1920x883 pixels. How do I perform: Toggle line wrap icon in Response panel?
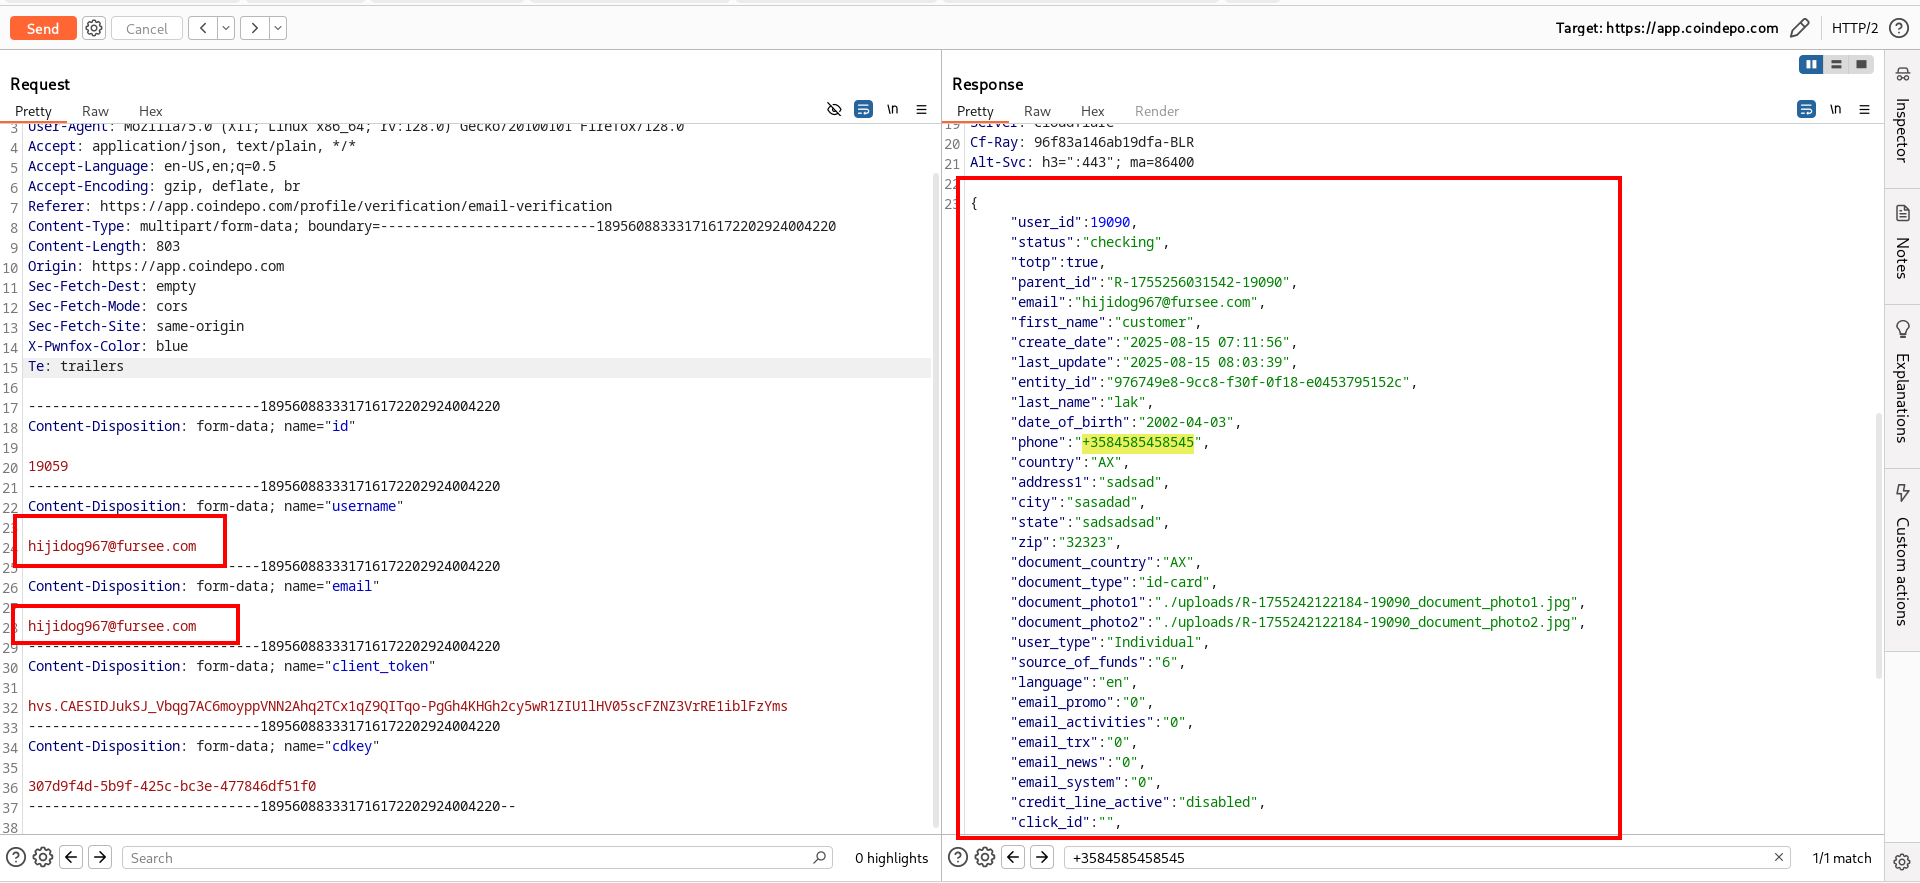tap(1806, 109)
